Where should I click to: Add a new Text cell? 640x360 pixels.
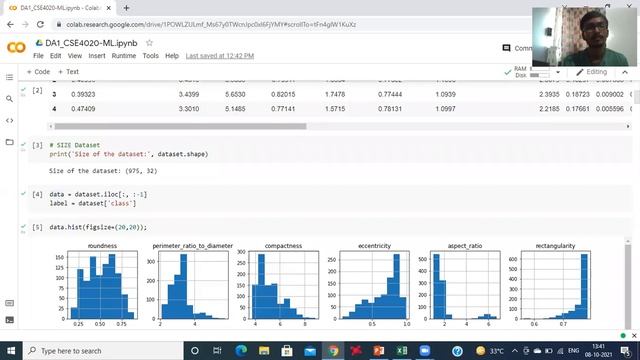[x=68, y=72]
